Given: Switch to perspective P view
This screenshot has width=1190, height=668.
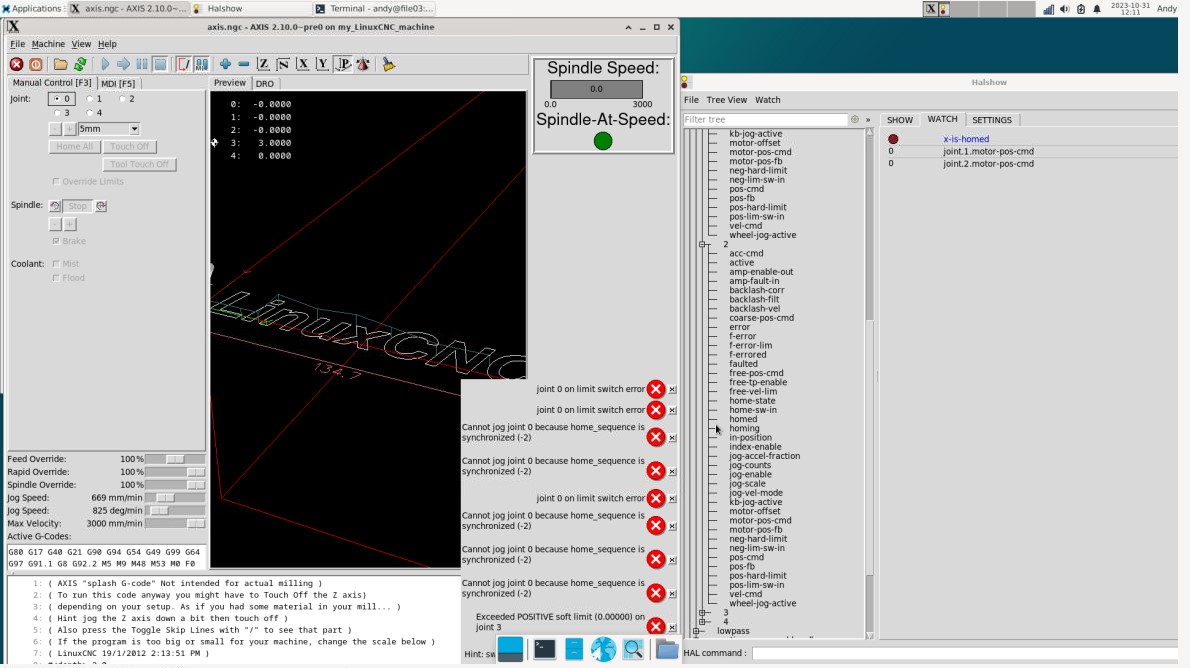Looking at the screenshot, I should tap(343, 65).
